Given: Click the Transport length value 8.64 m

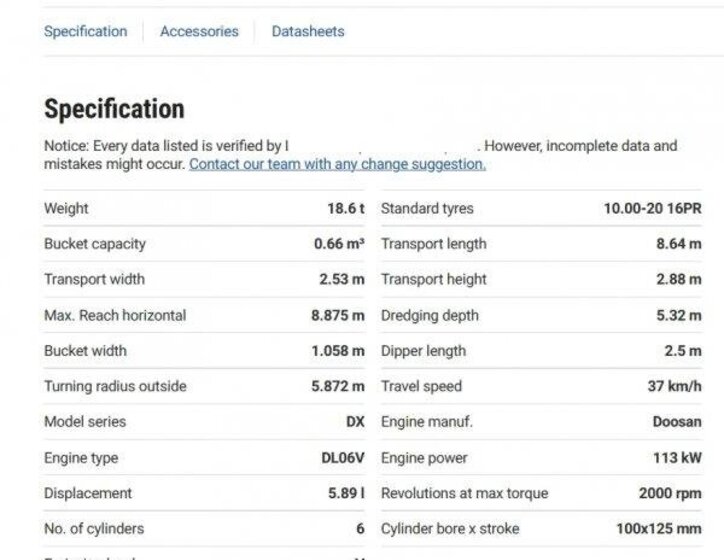Looking at the screenshot, I should (678, 244).
